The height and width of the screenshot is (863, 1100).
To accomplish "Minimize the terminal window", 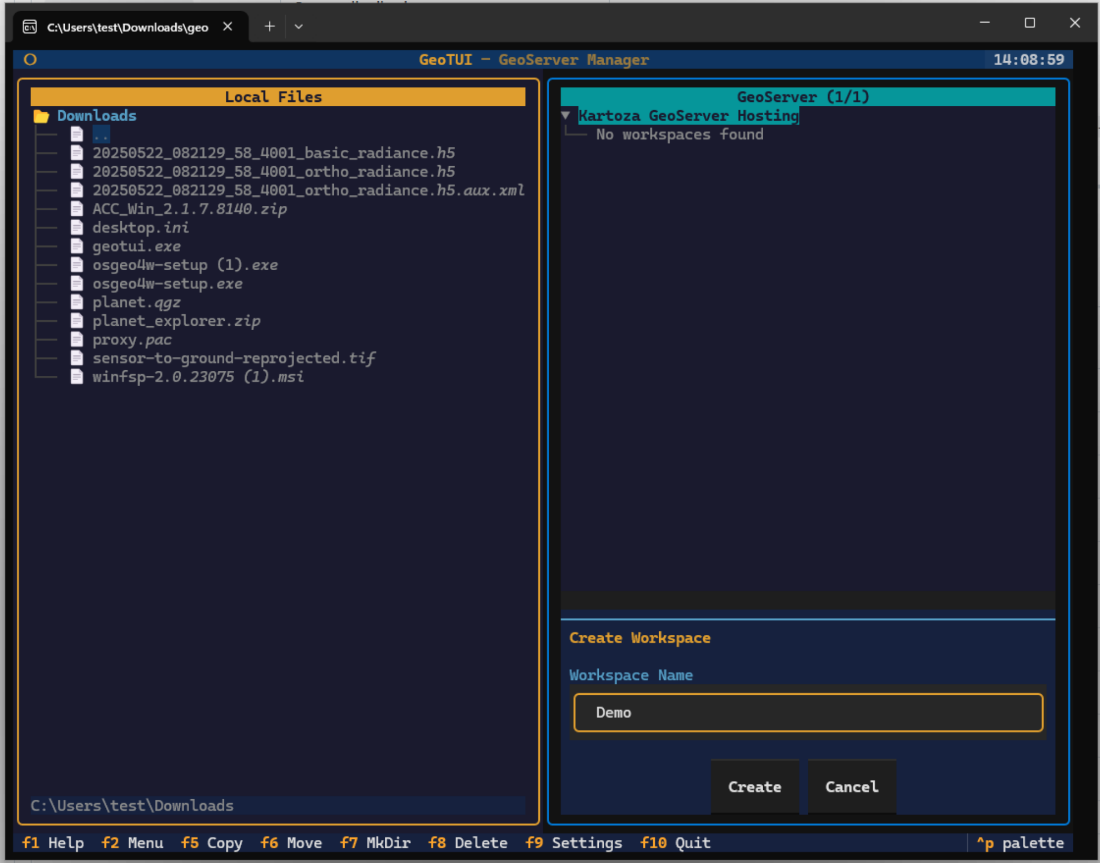I will coord(985,22).
